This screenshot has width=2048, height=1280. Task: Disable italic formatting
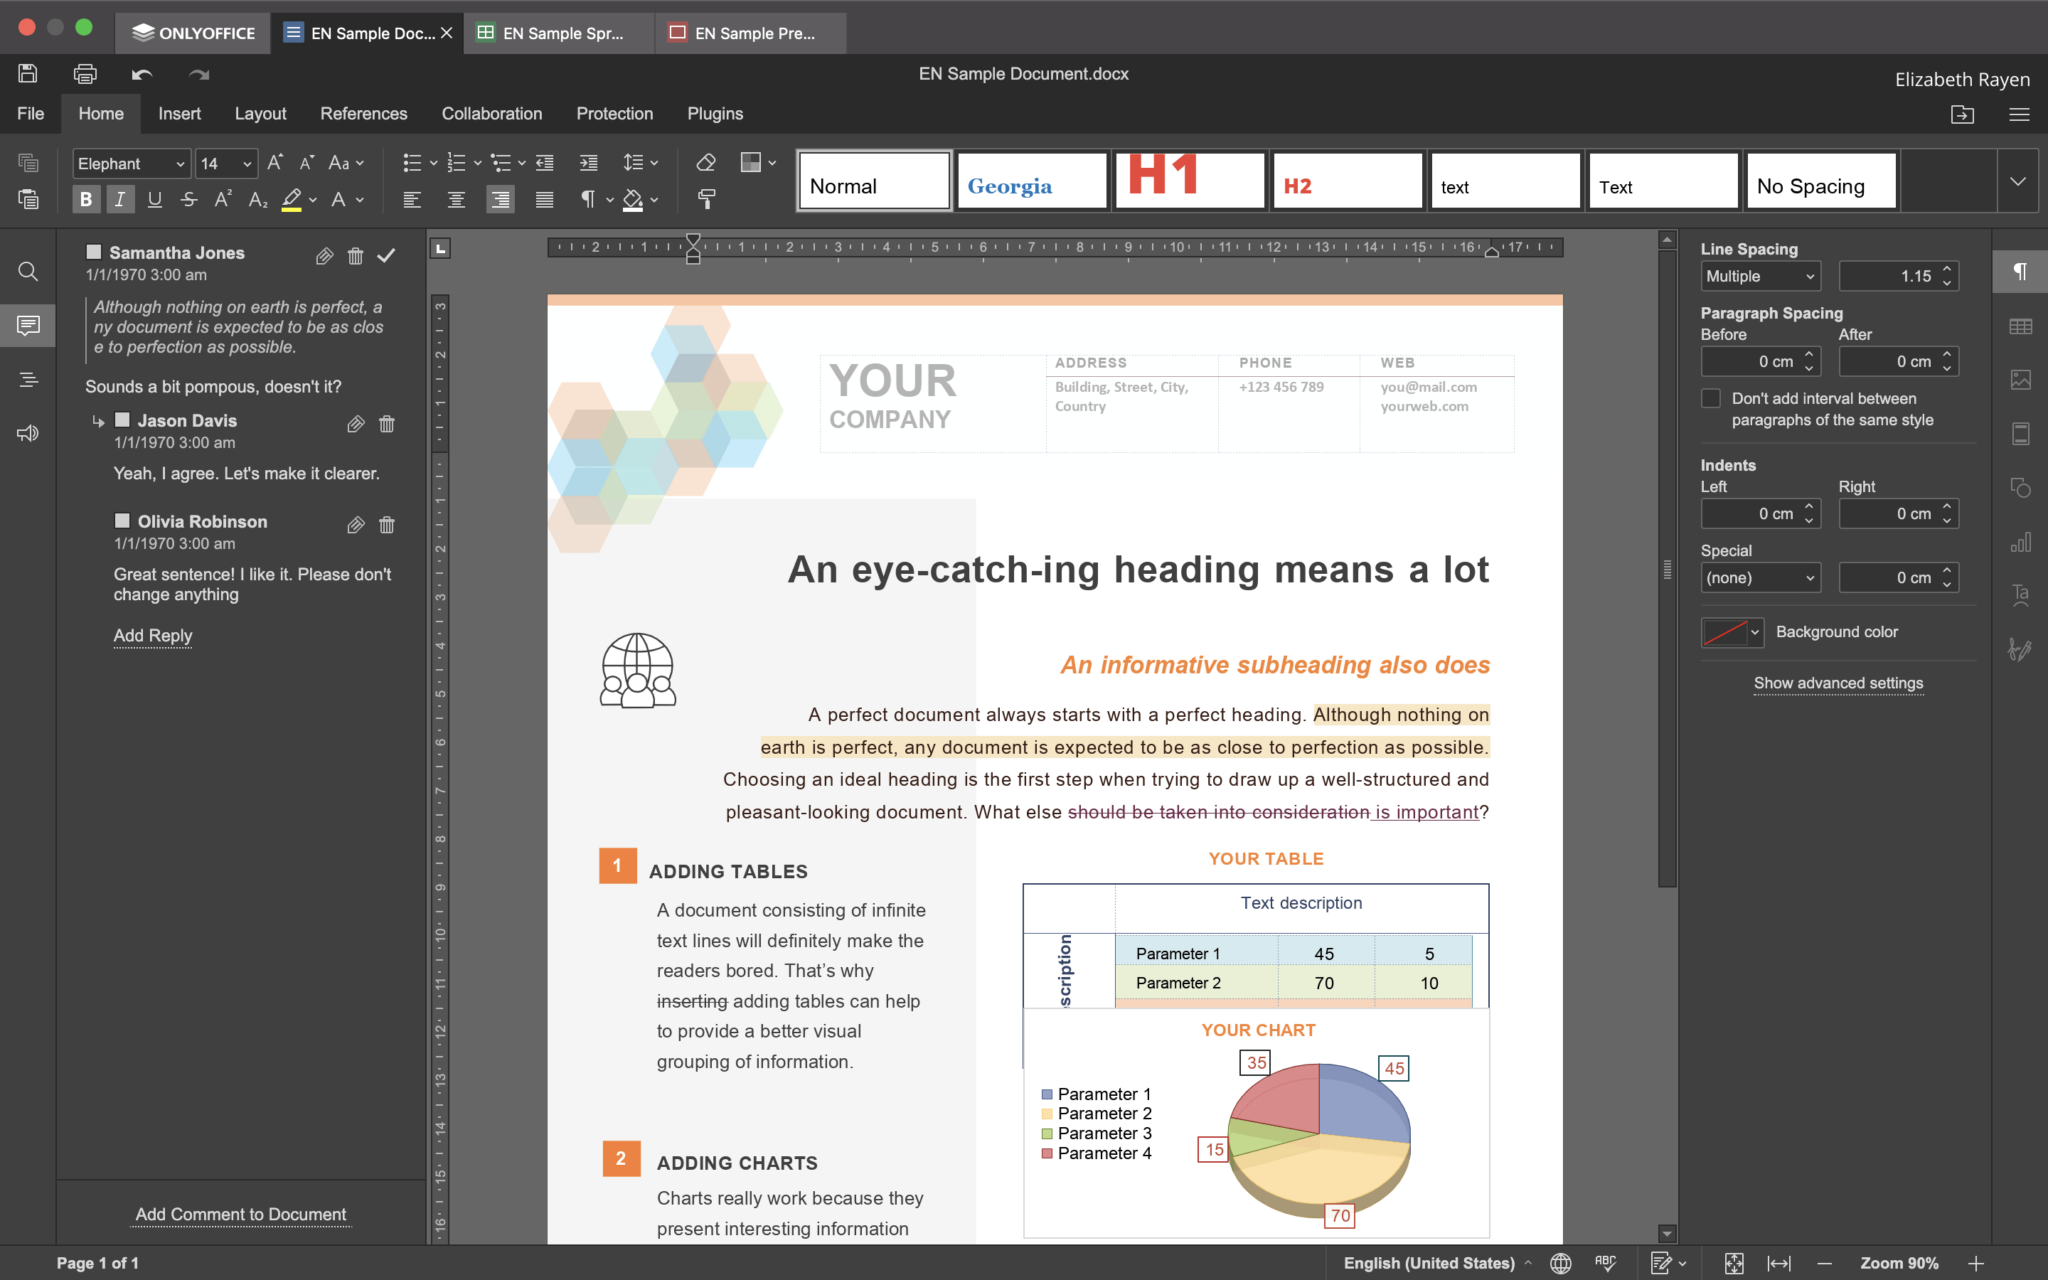(120, 199)
